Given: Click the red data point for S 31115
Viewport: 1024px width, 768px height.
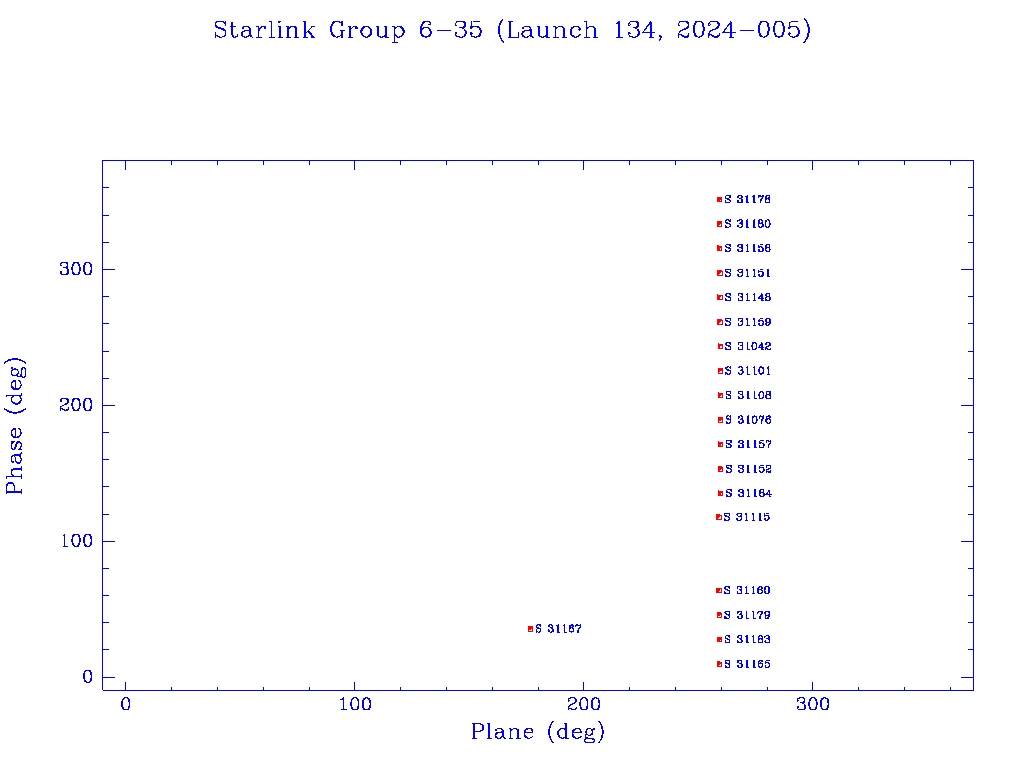Looking at the screenshot, I should point(719,517).
